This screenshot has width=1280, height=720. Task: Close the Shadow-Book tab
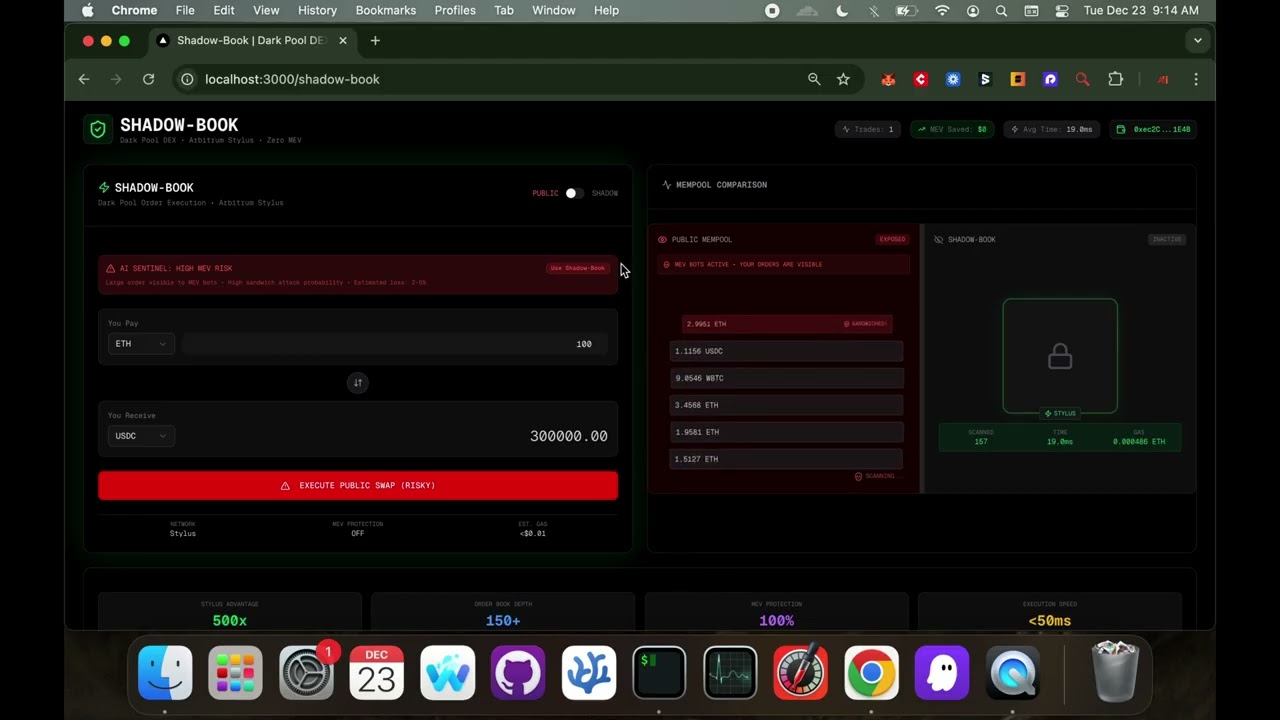coord(343,41)
